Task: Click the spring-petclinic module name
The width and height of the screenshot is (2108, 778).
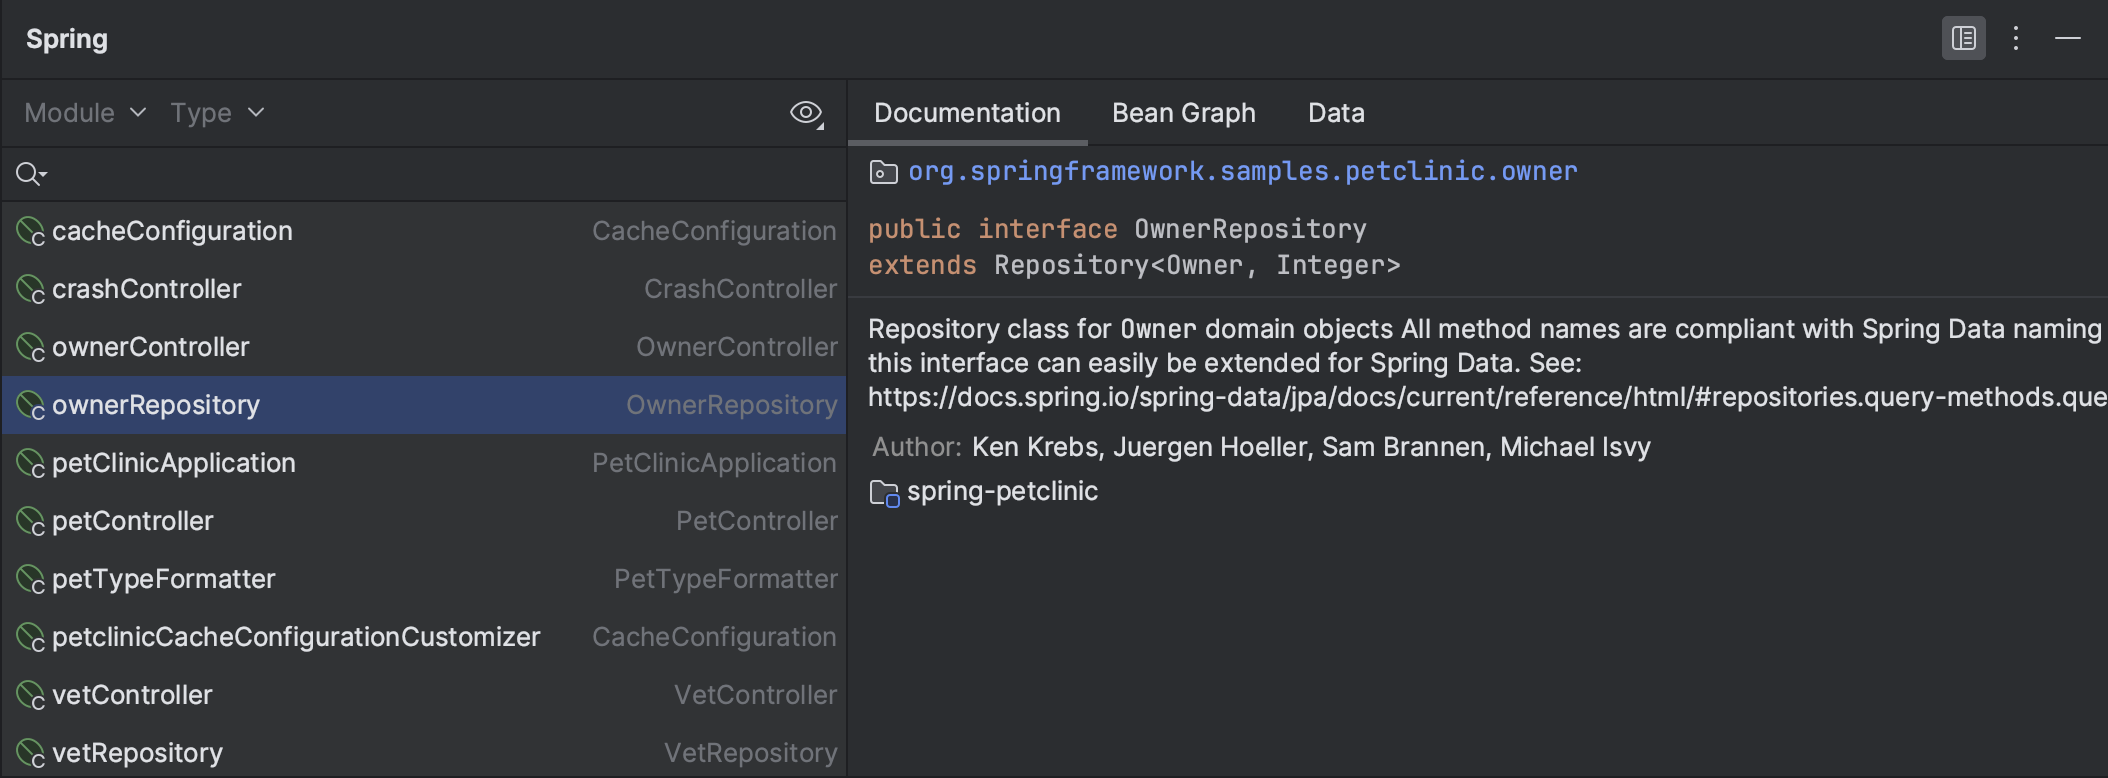Action: pyautogui.click(x=1002, y=492)
